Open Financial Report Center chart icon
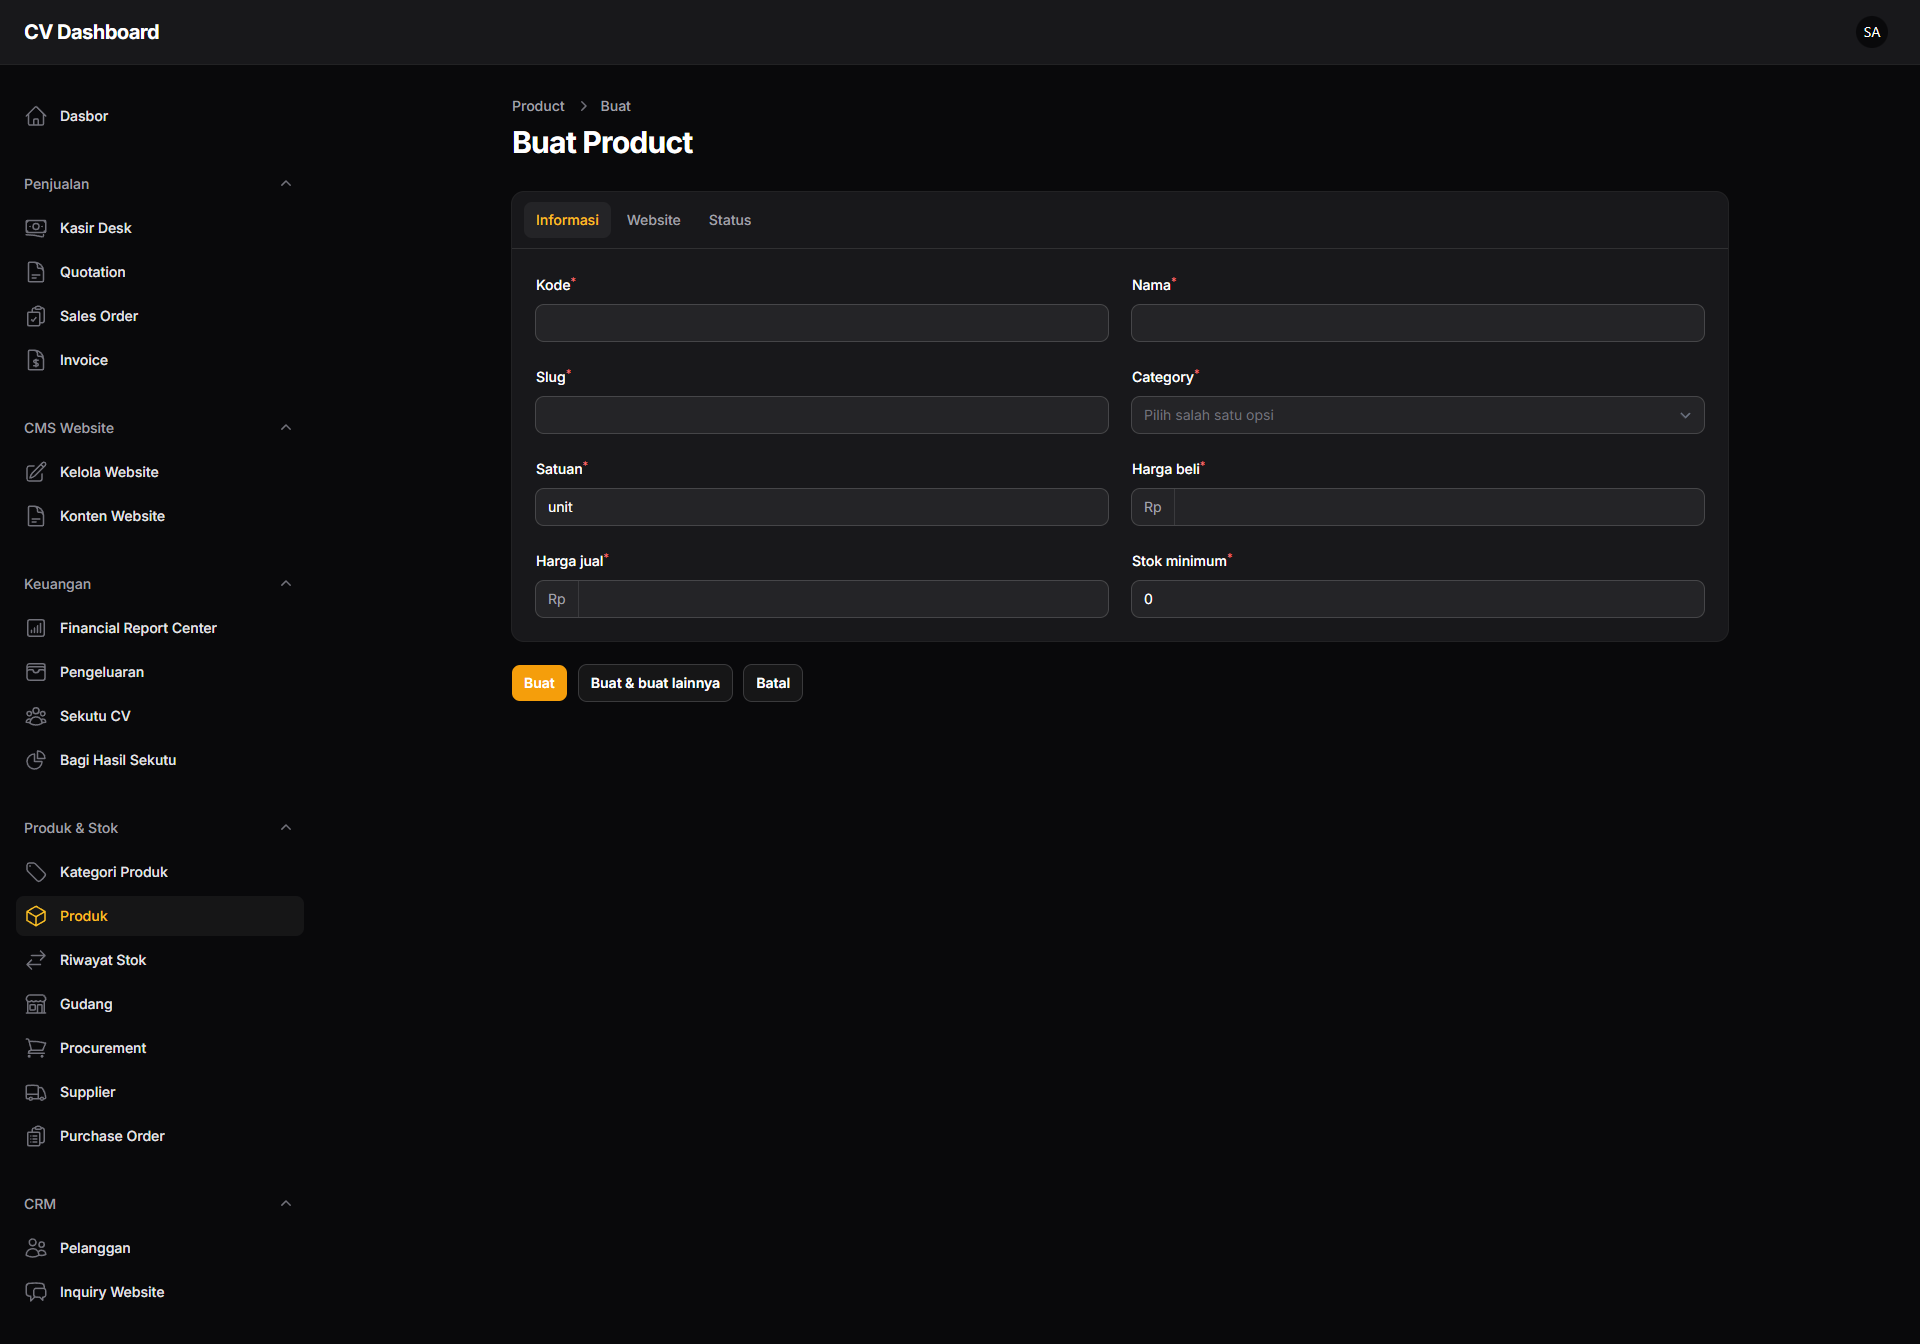 tap(36, 628)
